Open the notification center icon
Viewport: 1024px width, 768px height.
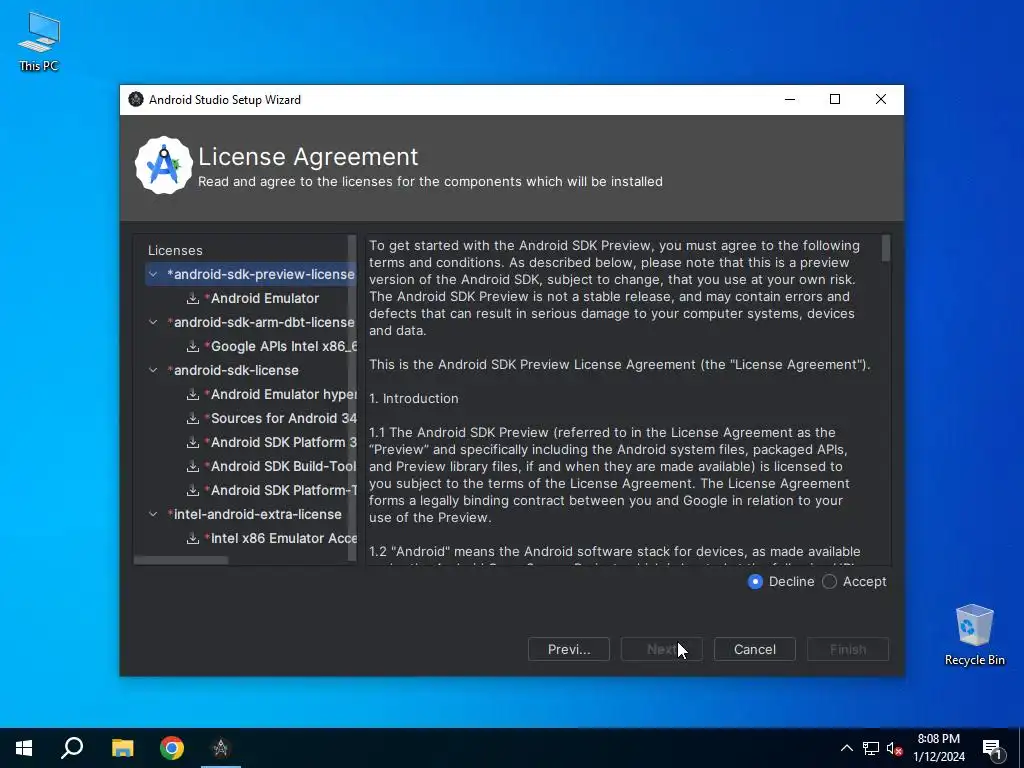[x=992, y=748]
